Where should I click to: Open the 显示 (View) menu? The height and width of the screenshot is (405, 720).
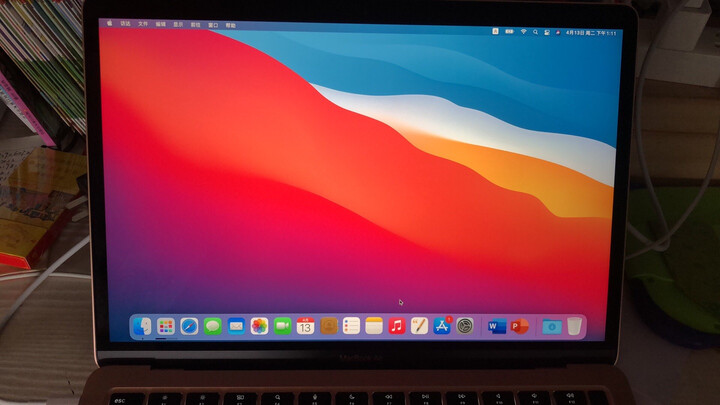[x=178, y=25]
